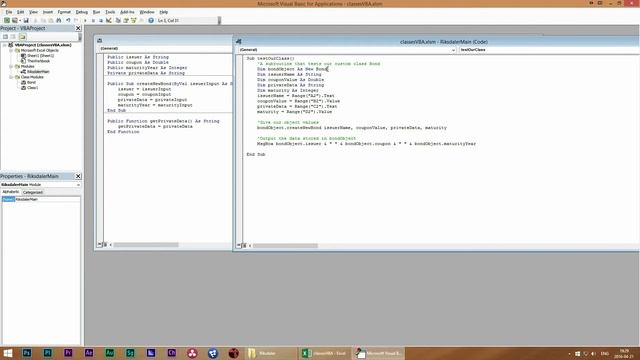The width and height of the screenshot is (640, 360).
Task: Open After Effects from the taskbar
Action: [89, 353]
